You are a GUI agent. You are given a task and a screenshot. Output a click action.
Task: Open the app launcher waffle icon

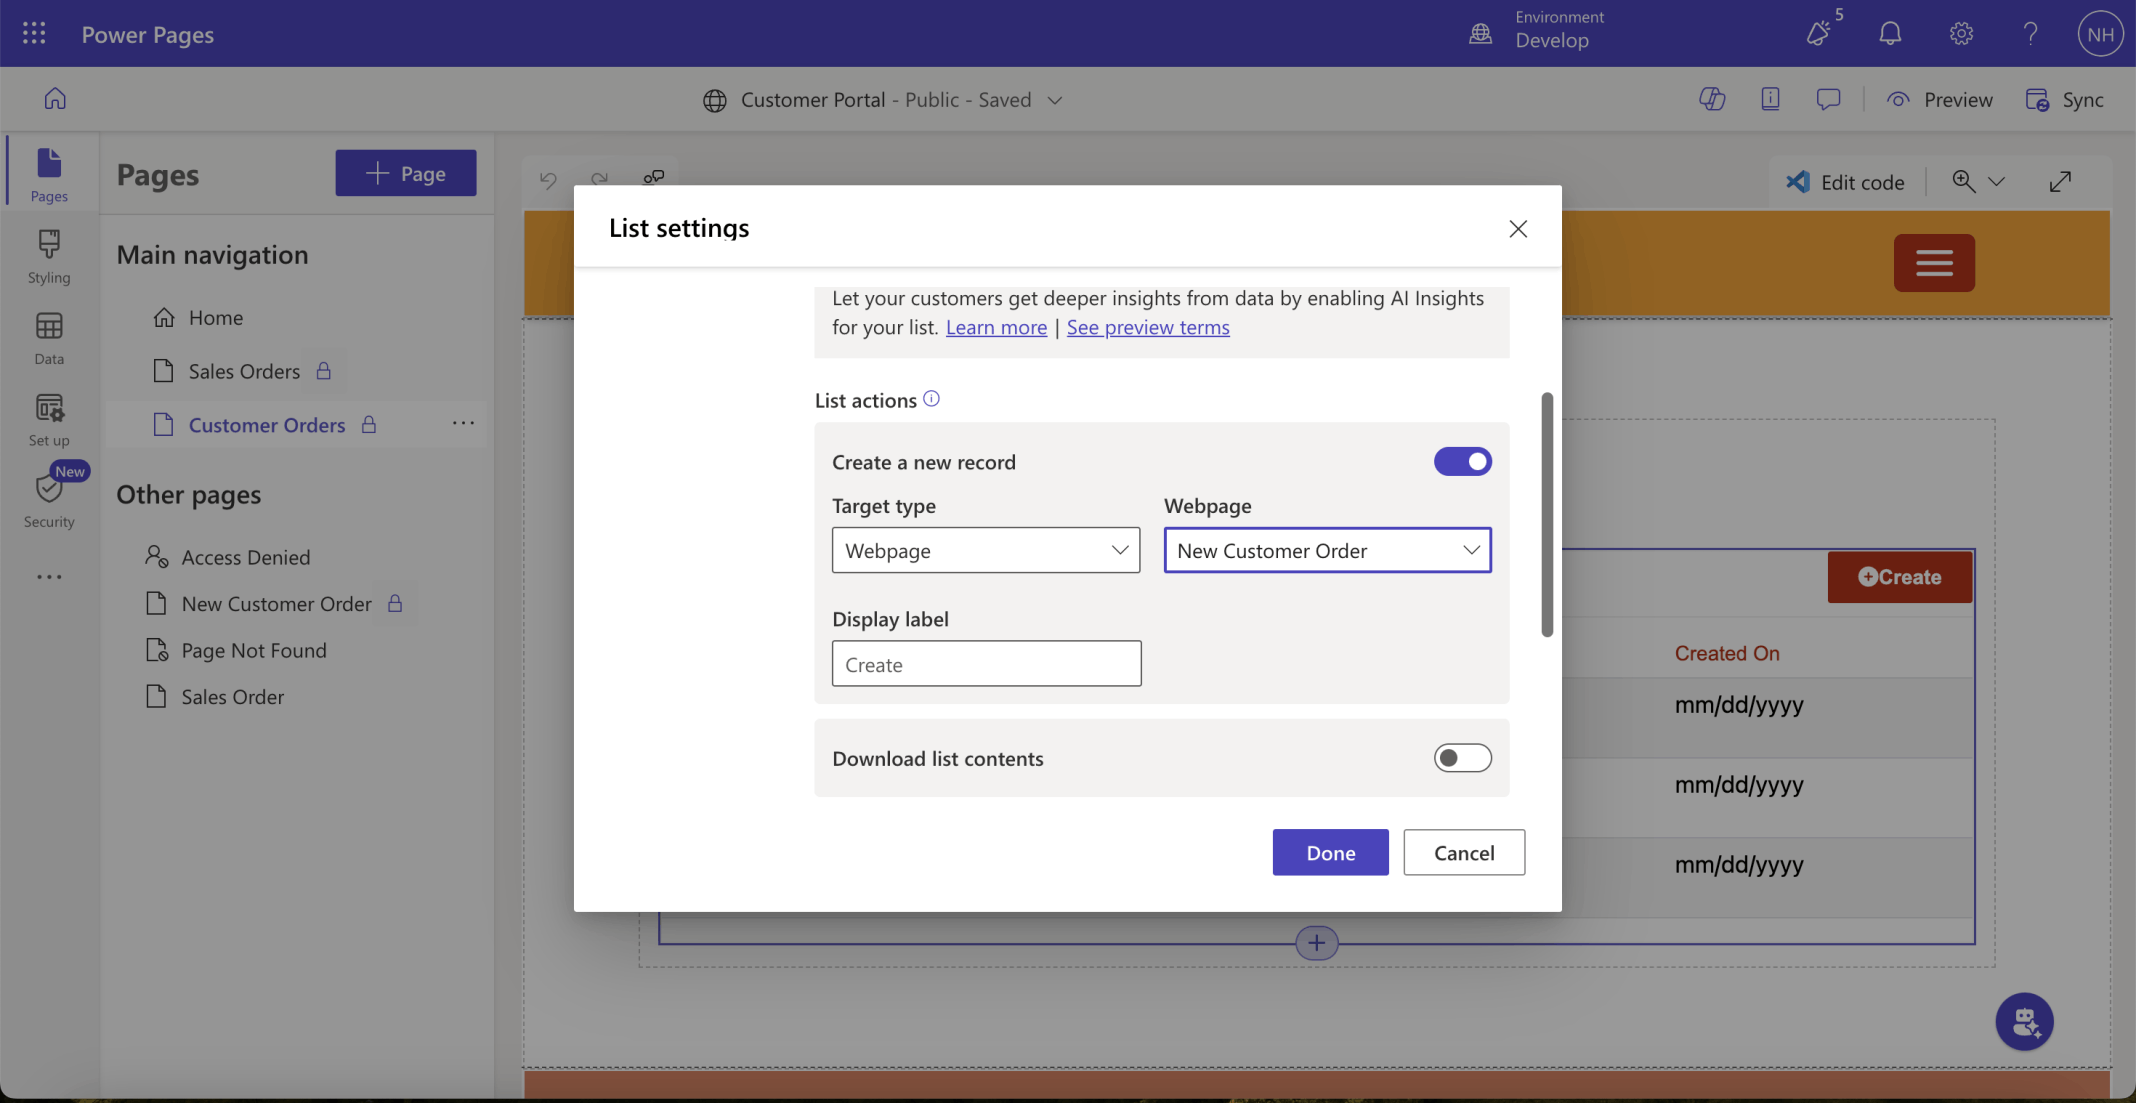[34, 34]
